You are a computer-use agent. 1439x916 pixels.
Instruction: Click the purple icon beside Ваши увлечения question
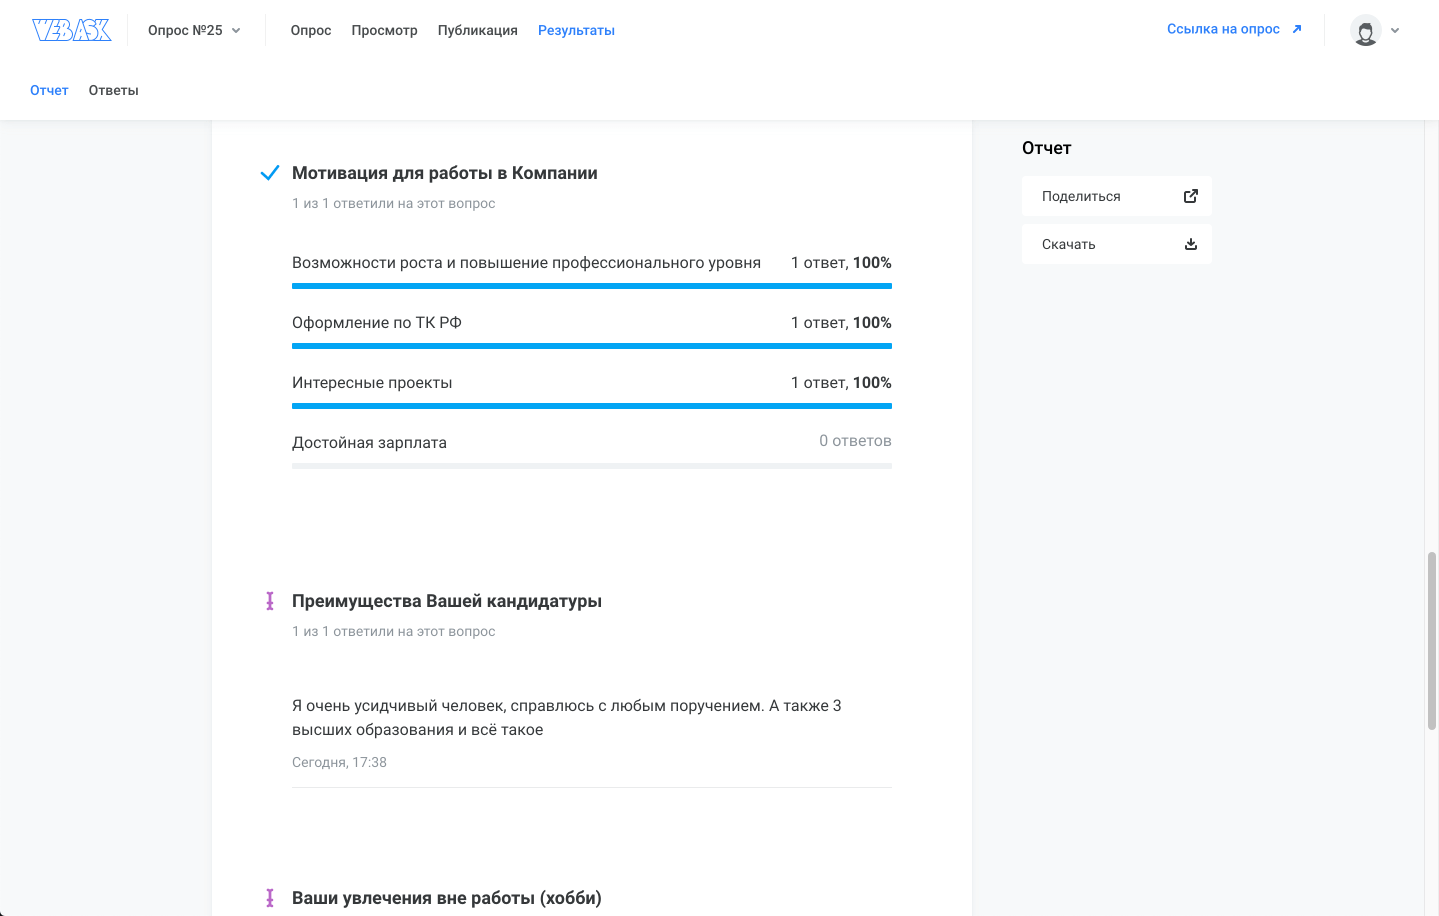tap(269, 898)
